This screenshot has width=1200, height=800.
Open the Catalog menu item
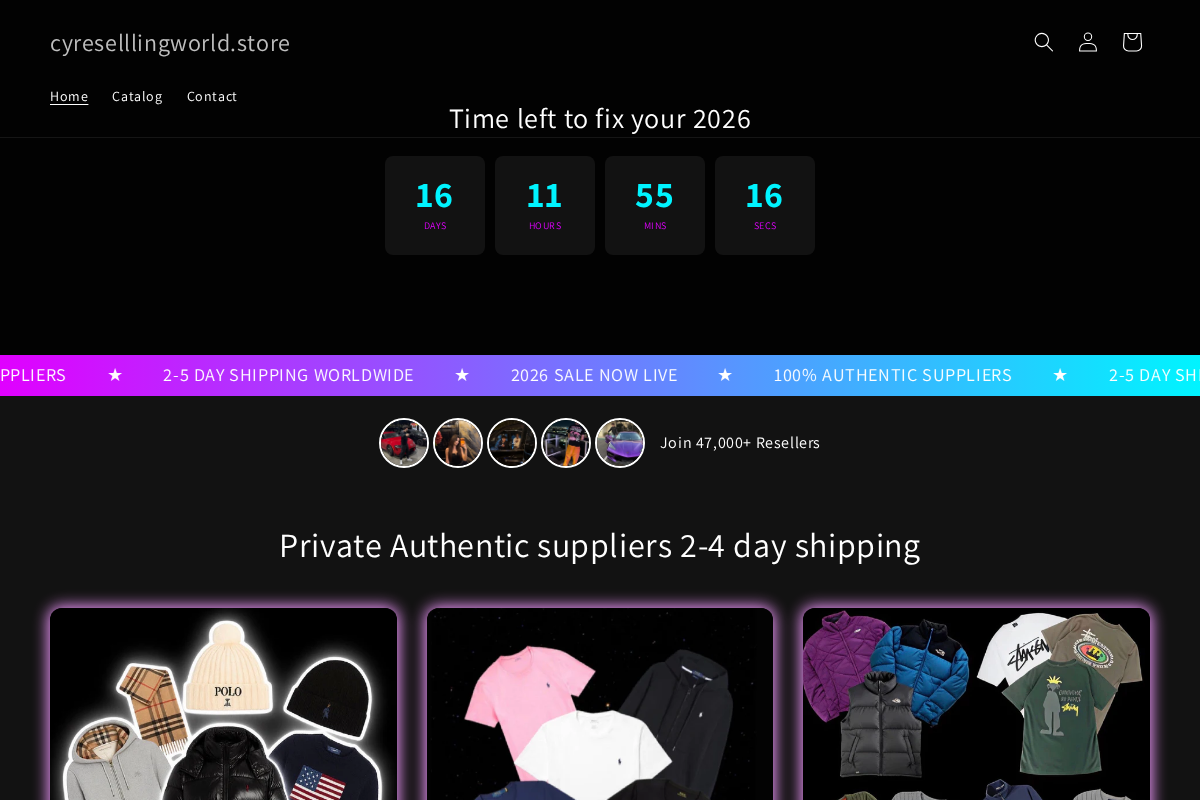click(137, 96)
